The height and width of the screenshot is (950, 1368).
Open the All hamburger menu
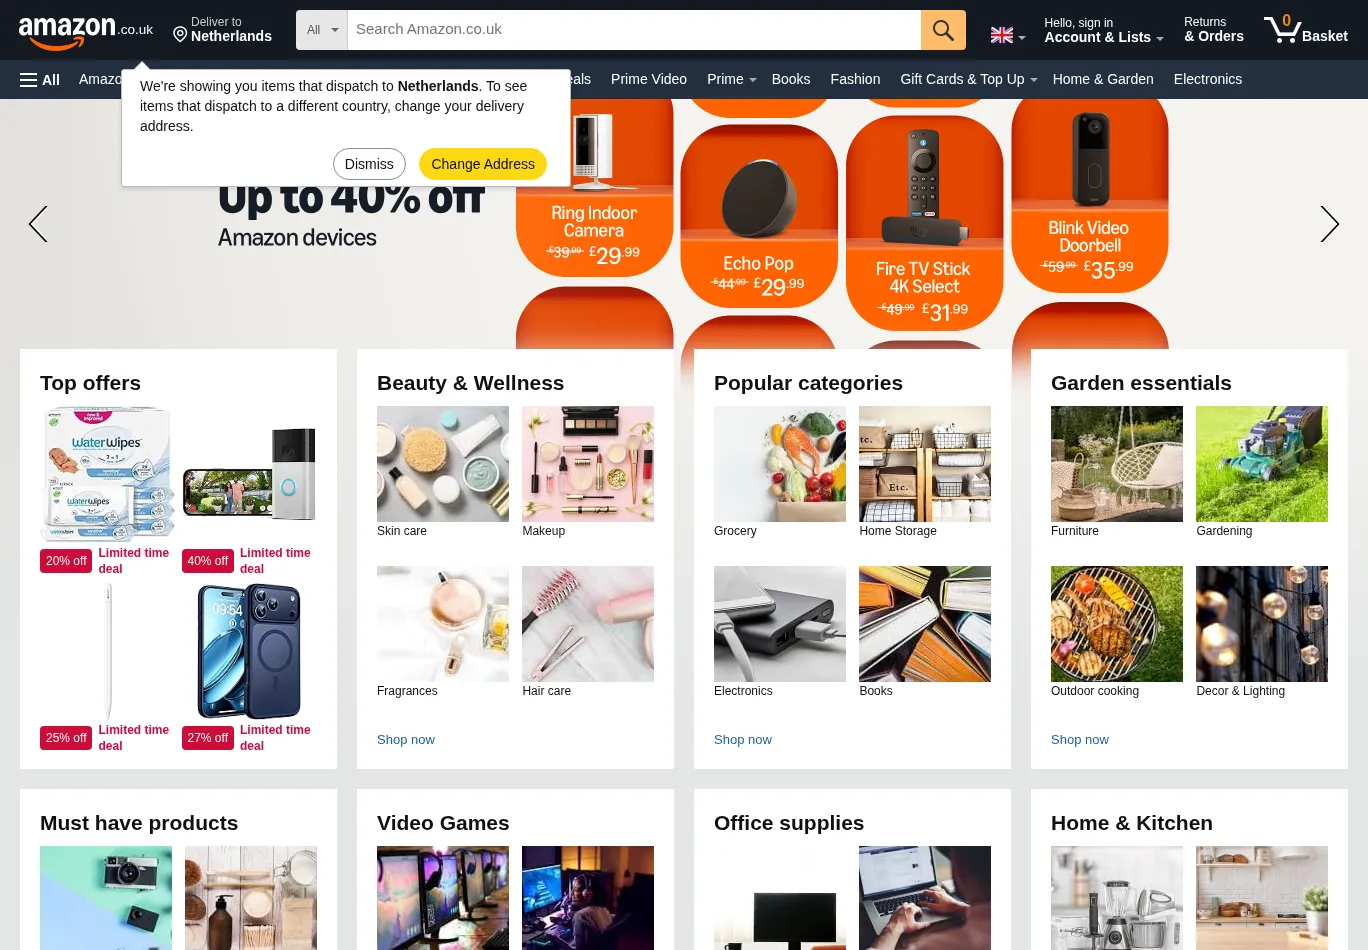[40, 80]
